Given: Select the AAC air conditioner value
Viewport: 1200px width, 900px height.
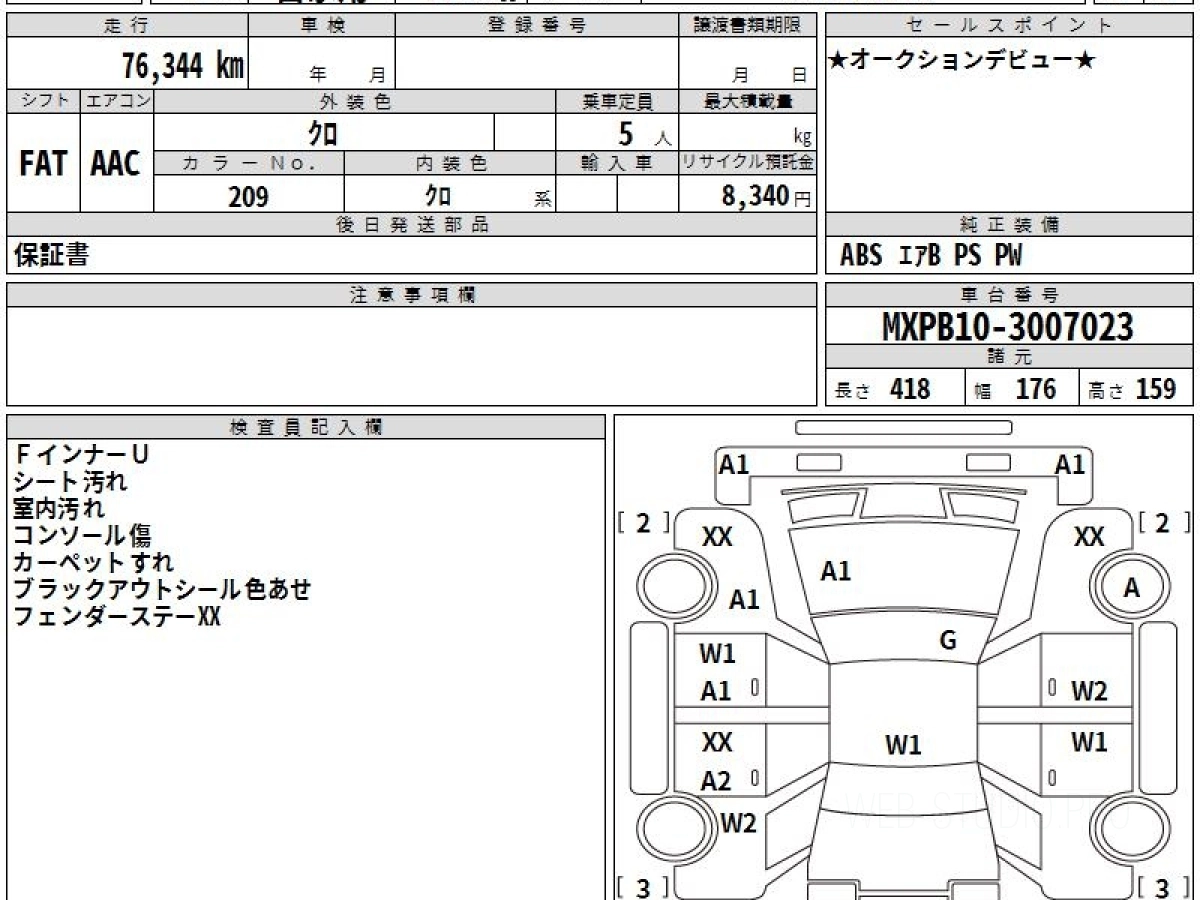Looking at the screenshot, I should [116, 164].
